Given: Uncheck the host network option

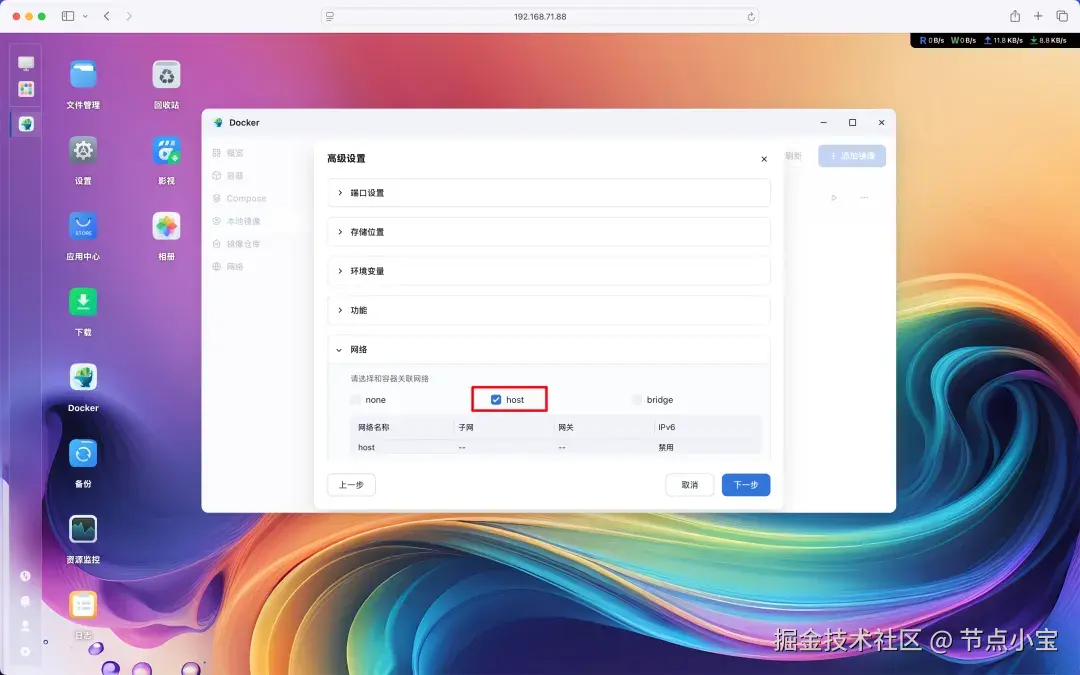Looking at the screenshot, I should tap(496, 399).
